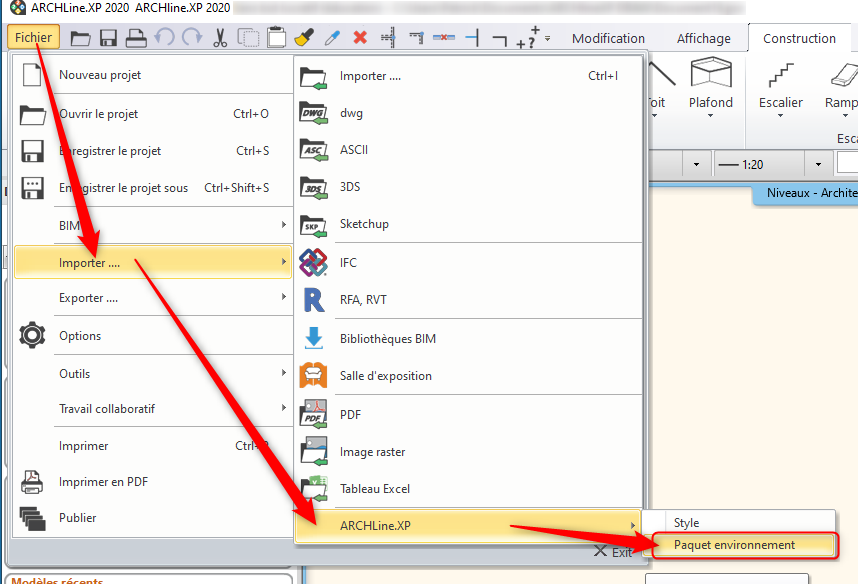Click the open folder toolbar icon
Image resolution: width=858 pixels, height=584 pixels.
tap(80, 38)
